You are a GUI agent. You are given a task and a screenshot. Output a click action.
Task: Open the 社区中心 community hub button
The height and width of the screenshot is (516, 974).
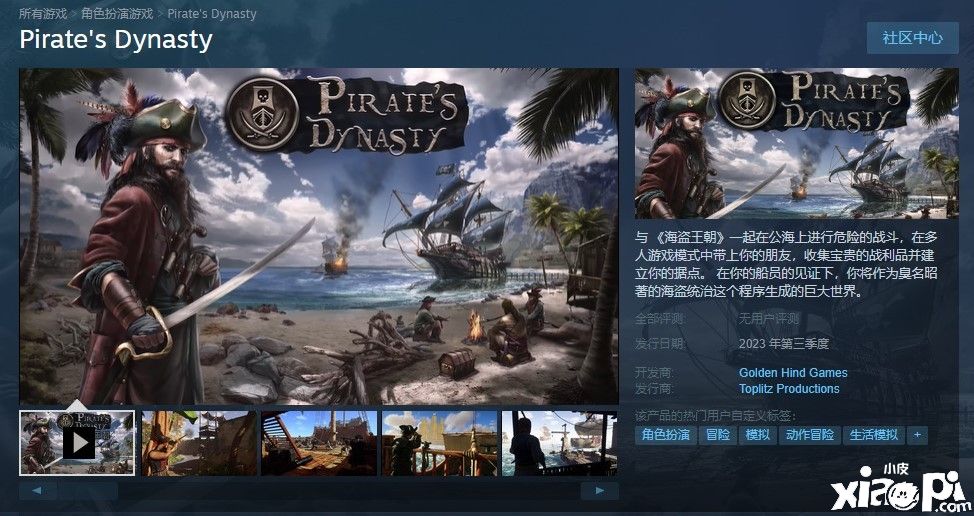(x=913, y=38)
